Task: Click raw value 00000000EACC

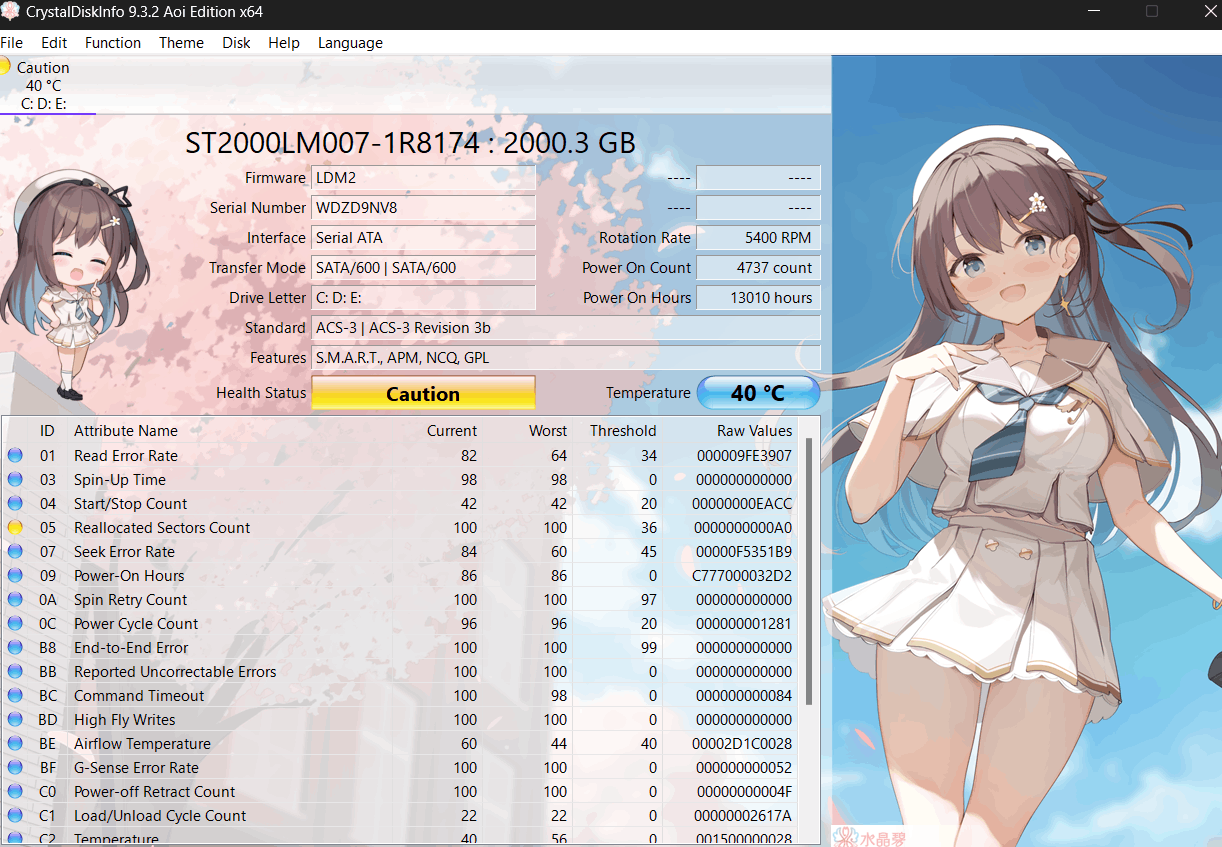Action: coord(743,504)
